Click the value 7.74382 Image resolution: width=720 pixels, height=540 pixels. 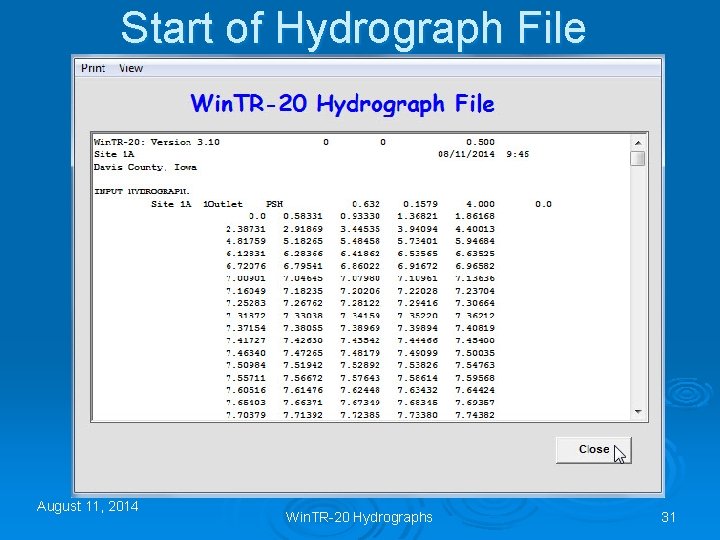(475, 415)
